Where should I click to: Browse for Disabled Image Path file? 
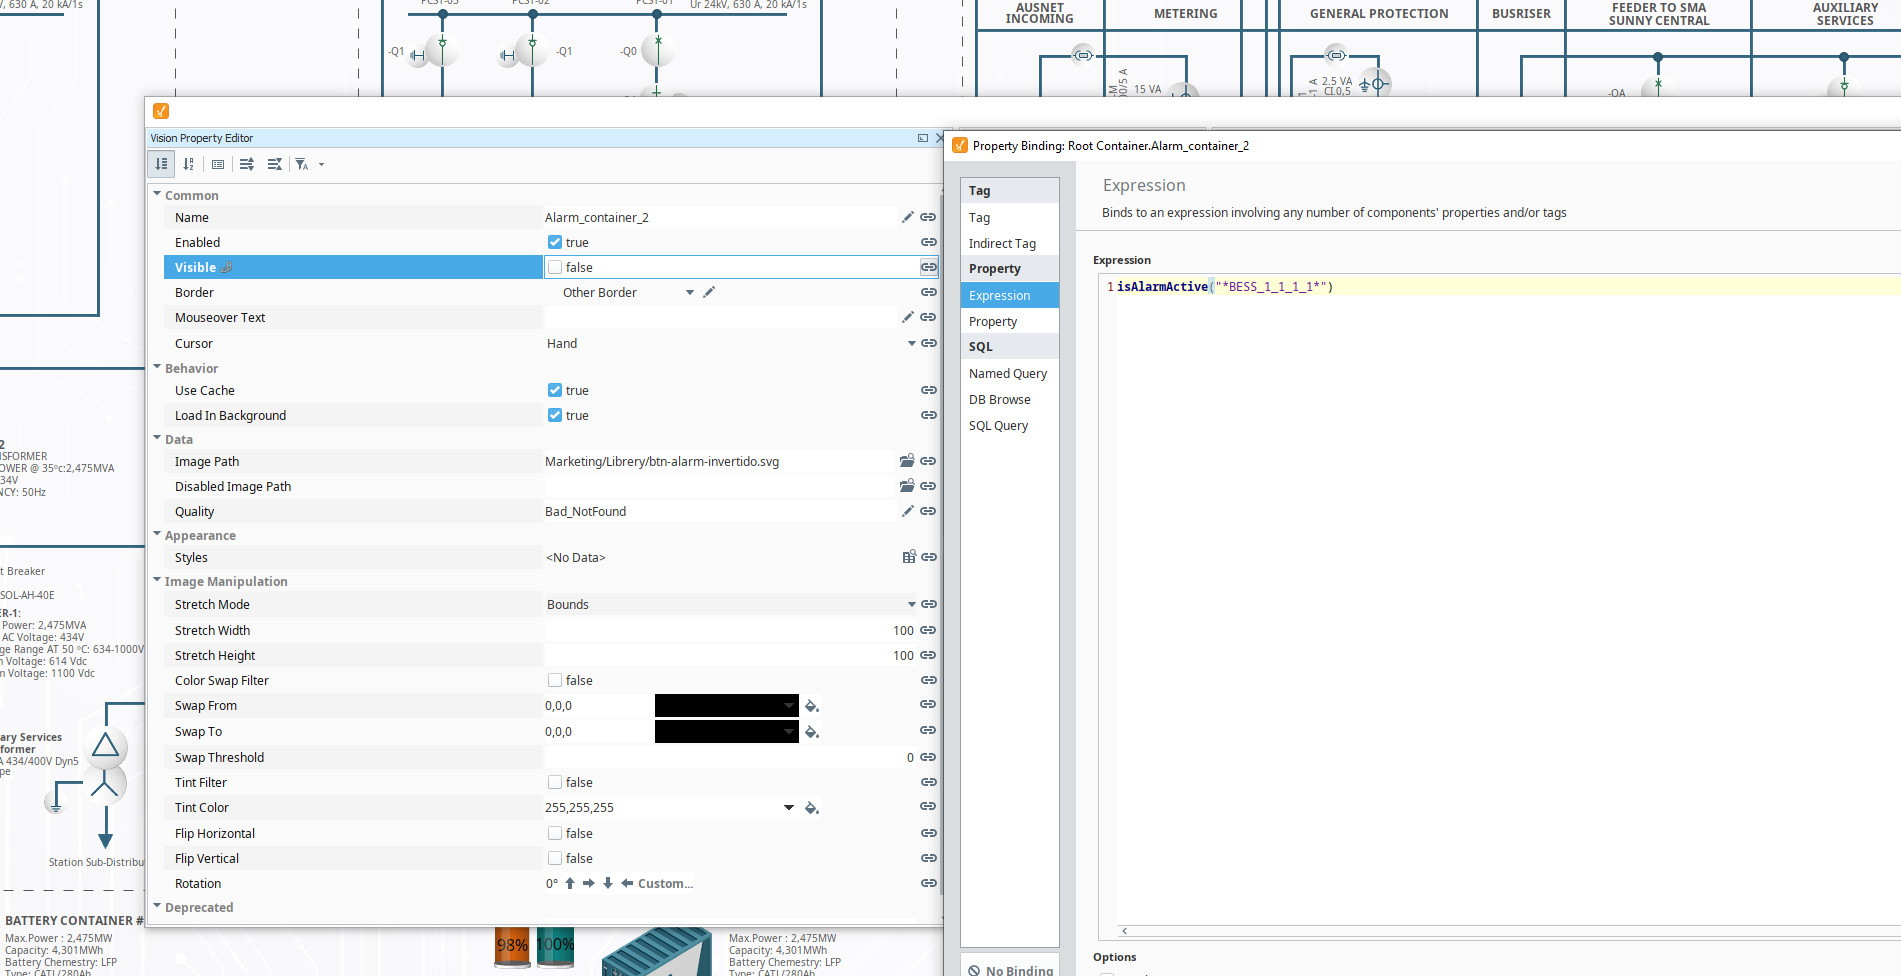[907, 486]
